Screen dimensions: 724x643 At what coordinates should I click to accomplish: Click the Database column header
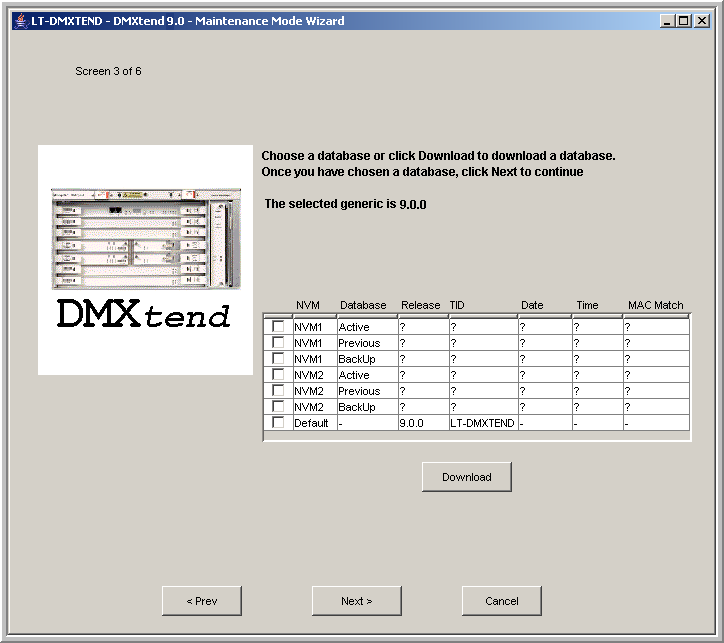tap(363, 305)
